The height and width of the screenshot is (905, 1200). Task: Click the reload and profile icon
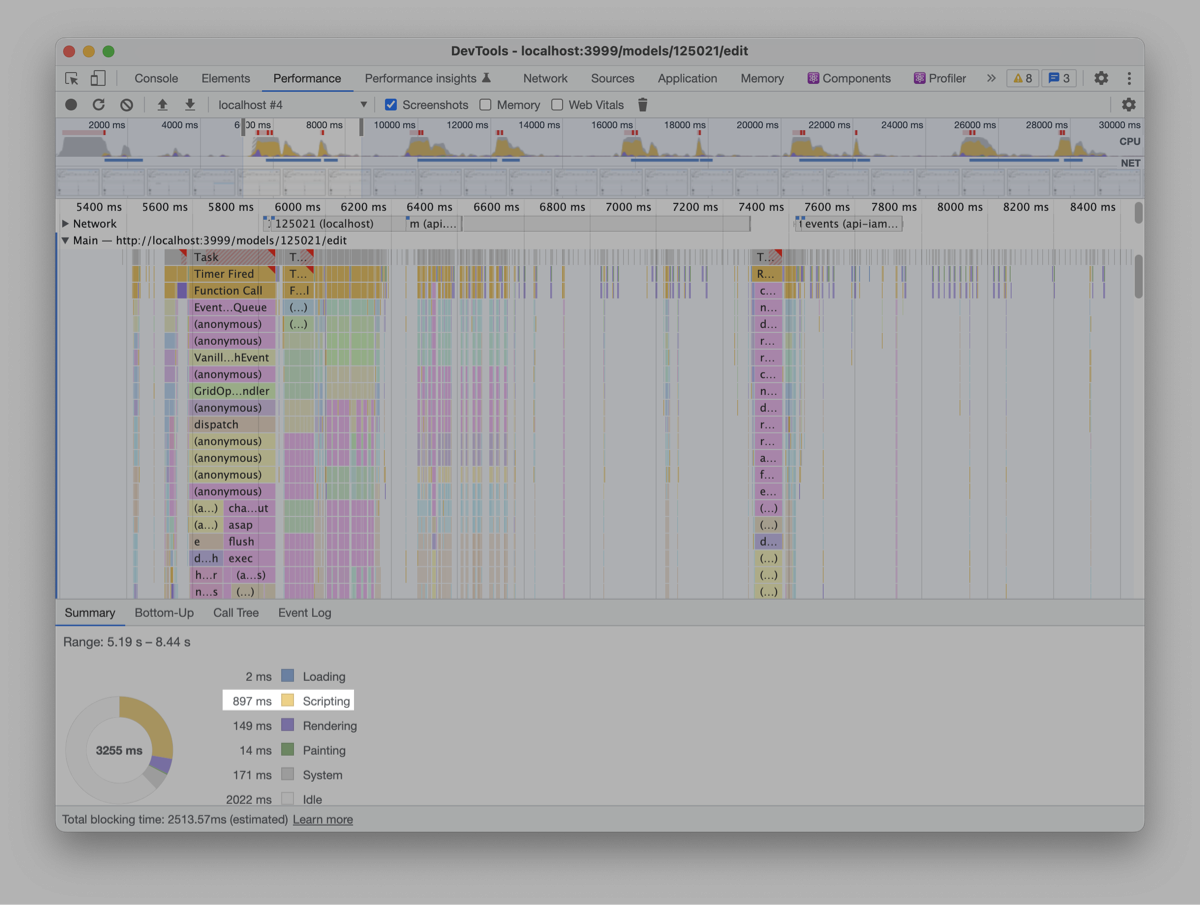pyautogui.click(x=98, y=104)
